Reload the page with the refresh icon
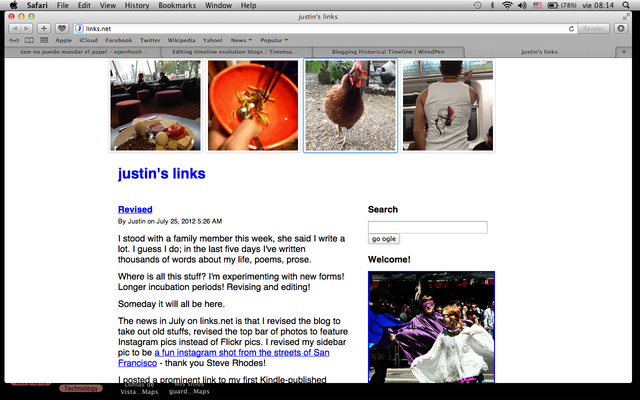Viewport: 640px width, 400px height. point(571,29)
